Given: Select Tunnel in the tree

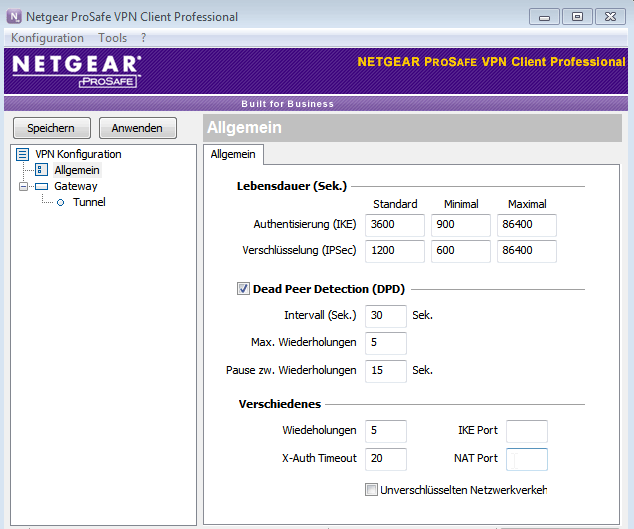Looking at the screenshot, I should point(89,202).
